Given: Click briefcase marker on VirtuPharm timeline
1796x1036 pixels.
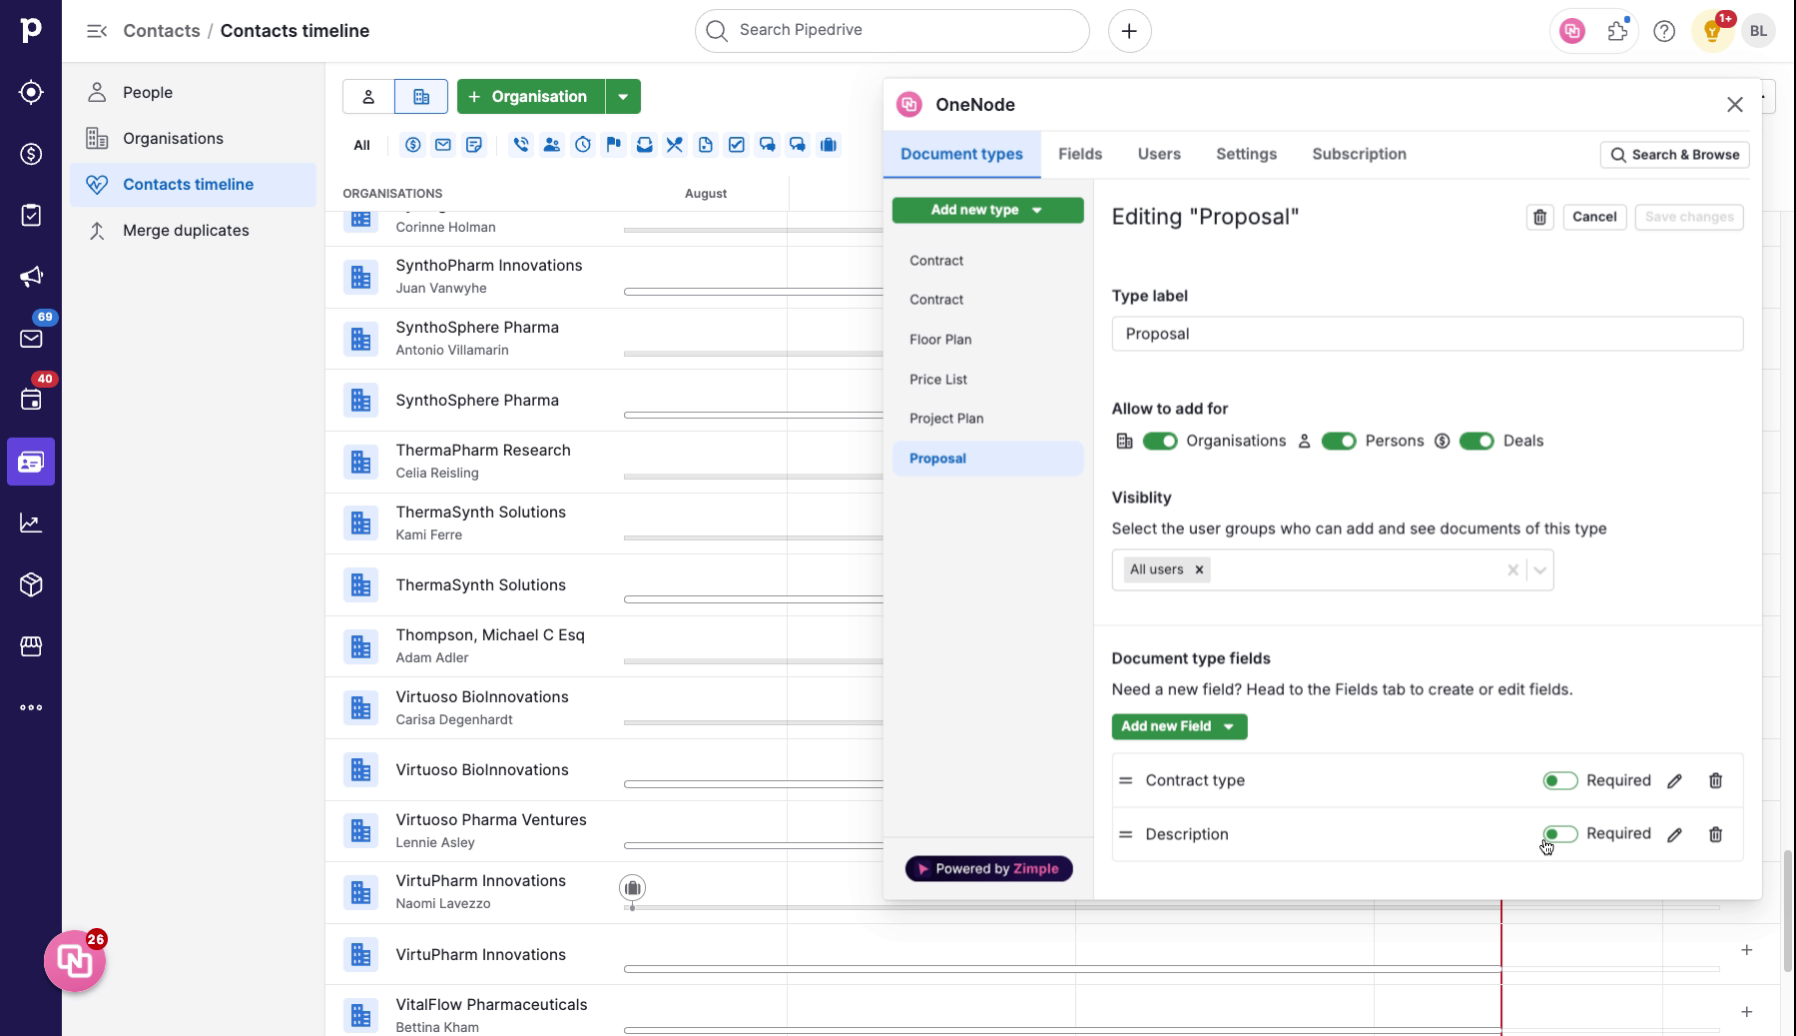Looking at the screenshot, I should pyautogui.click(x=632, y=888).
